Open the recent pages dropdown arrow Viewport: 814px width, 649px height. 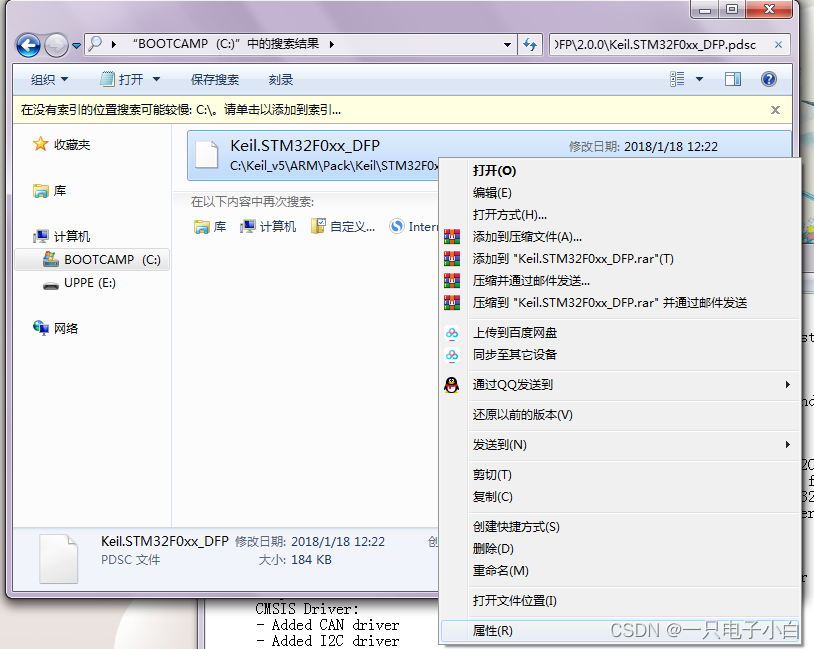(76, 46)
